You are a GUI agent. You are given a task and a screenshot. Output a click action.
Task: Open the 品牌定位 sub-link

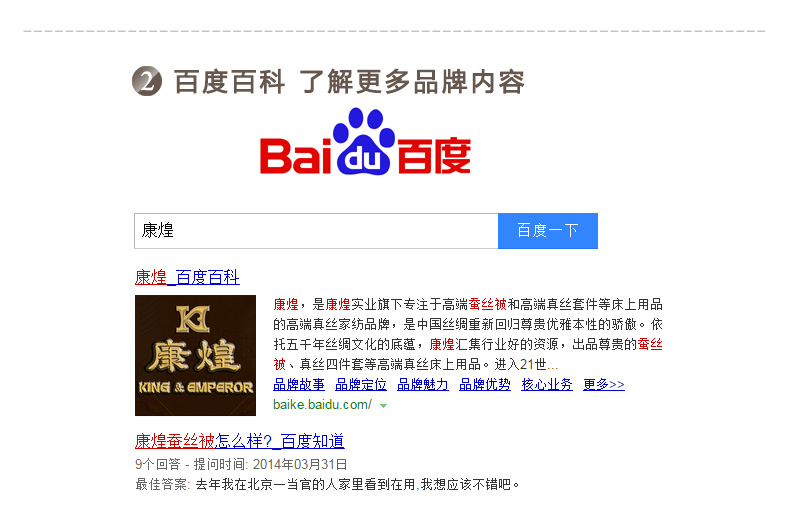point(361,384)
